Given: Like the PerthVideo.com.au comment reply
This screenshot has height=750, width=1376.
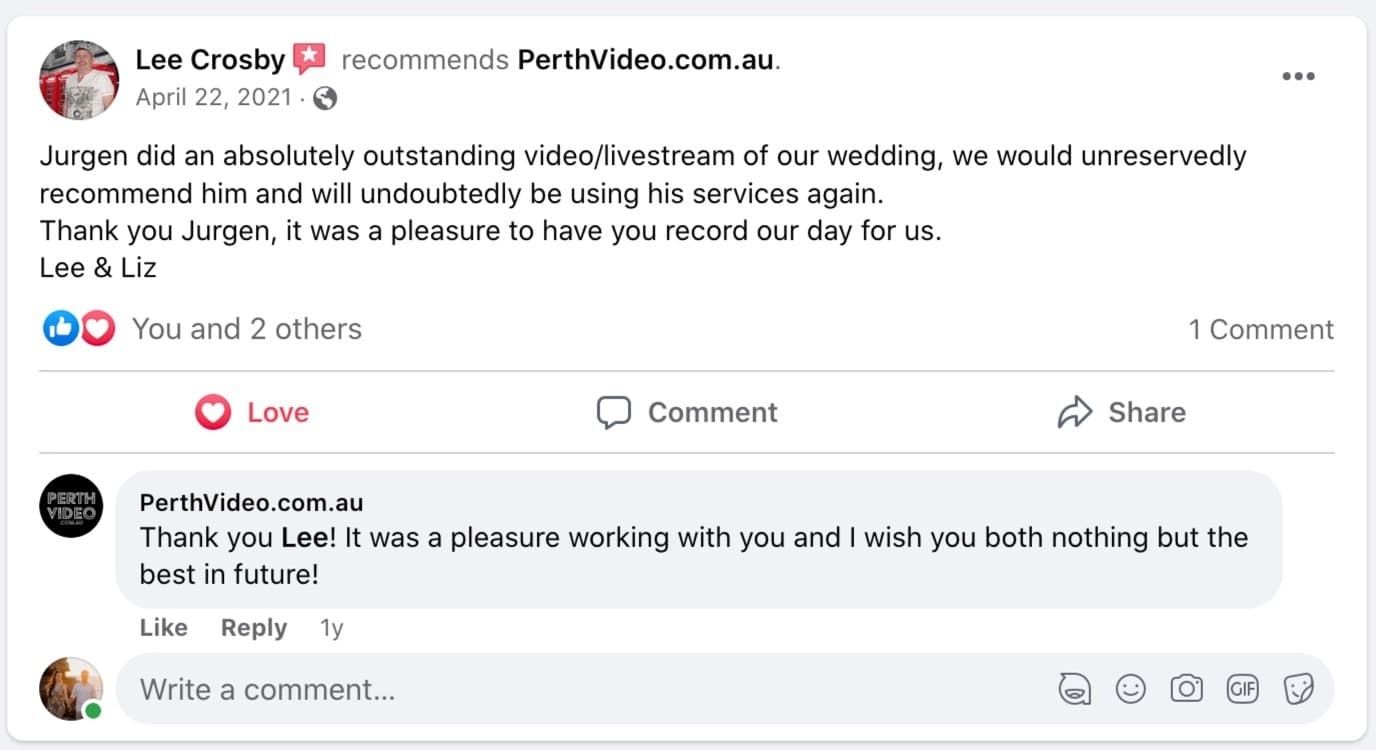Looking at the screenshot, I should click(163, 628).
